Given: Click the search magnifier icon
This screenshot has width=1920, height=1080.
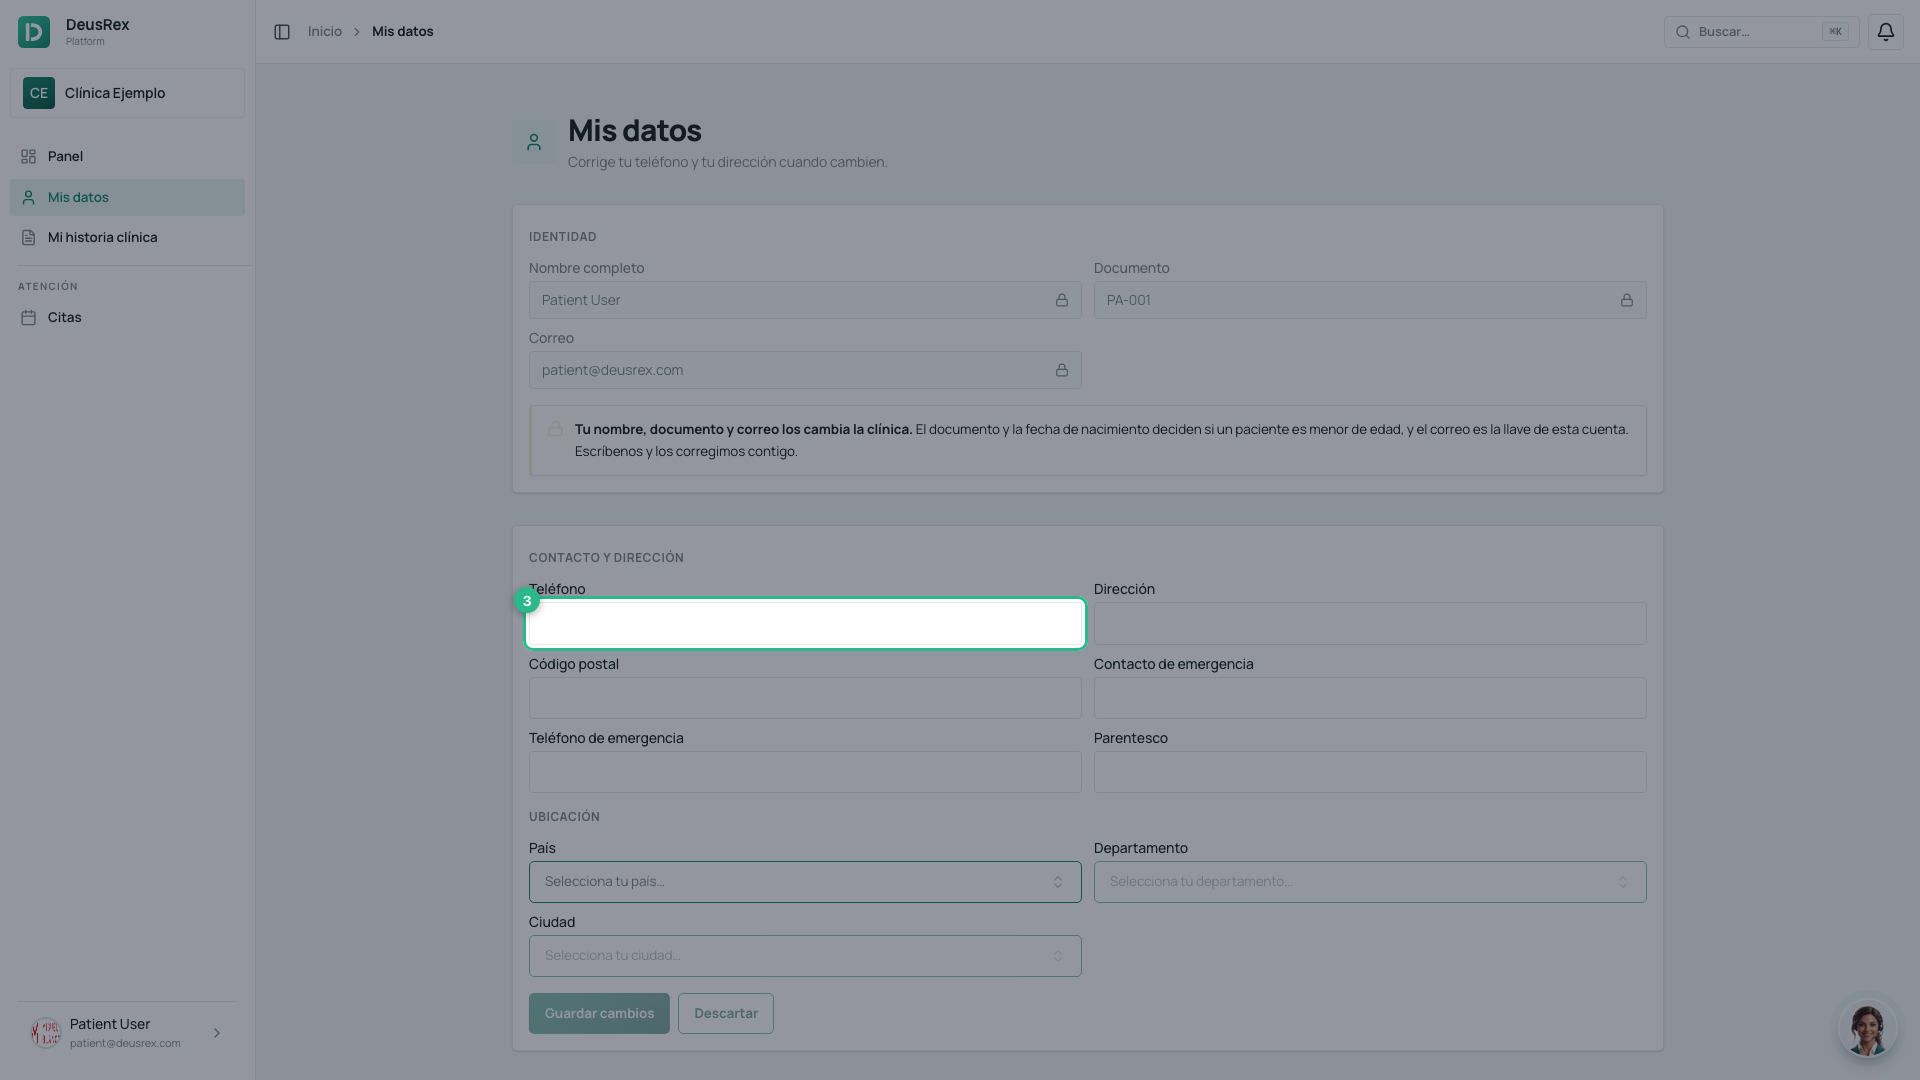Looking at the screenshot, I should 1683,32.
